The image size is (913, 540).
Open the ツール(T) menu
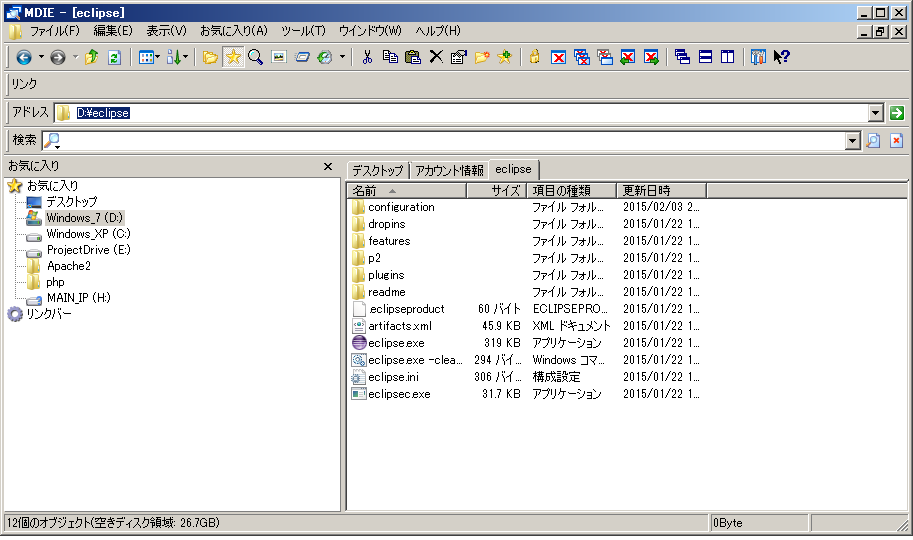(303, 31)
